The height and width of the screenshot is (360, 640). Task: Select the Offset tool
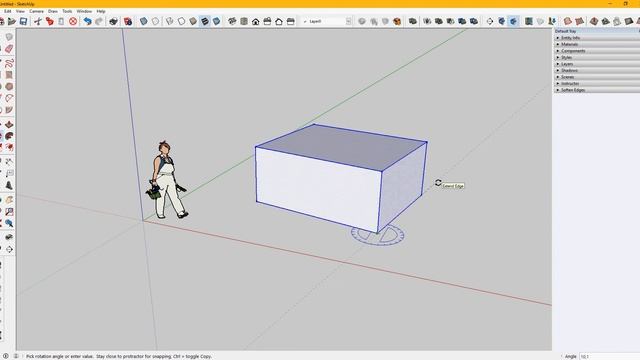[x=9, y=147]
